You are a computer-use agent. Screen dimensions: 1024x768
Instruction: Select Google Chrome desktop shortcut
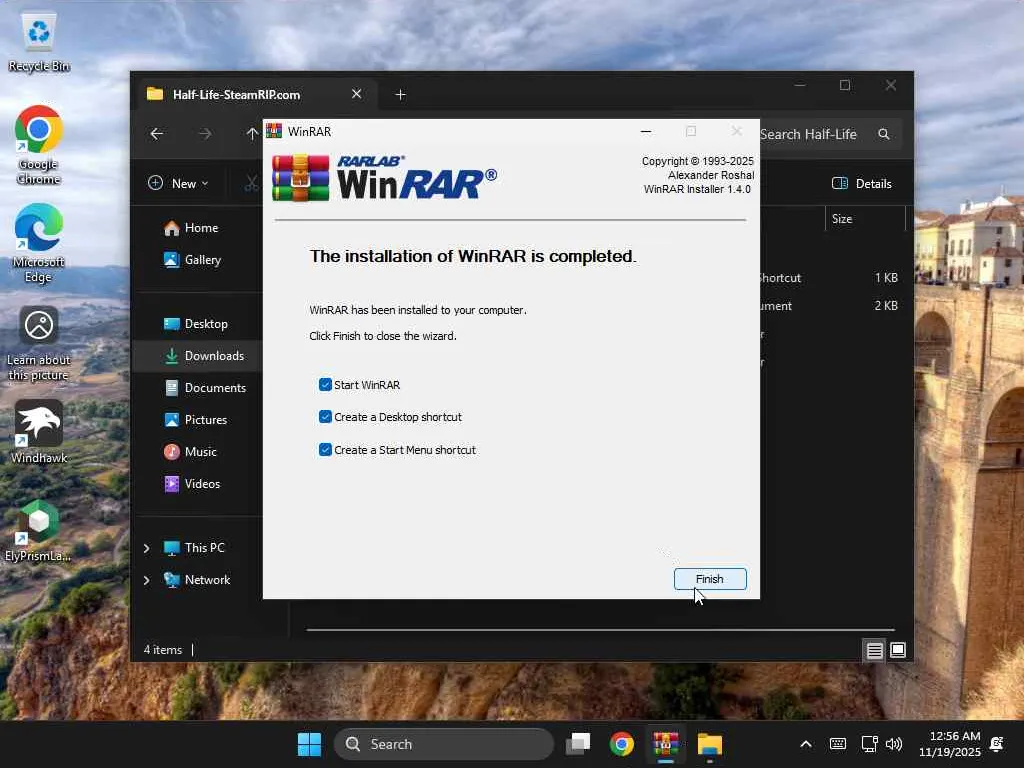(39, 145)
